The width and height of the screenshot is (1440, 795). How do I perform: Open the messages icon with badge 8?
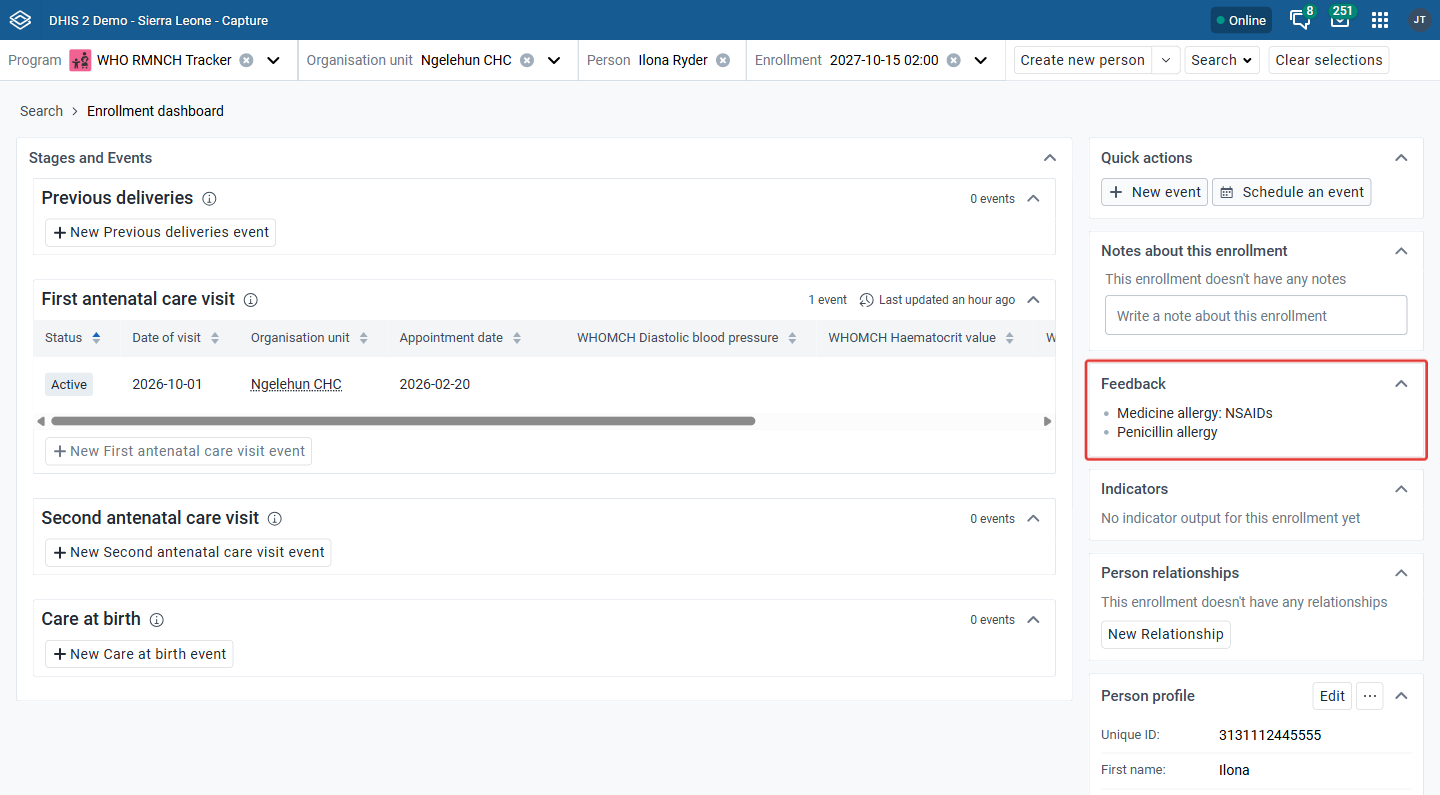click(x=1301, y=19)
